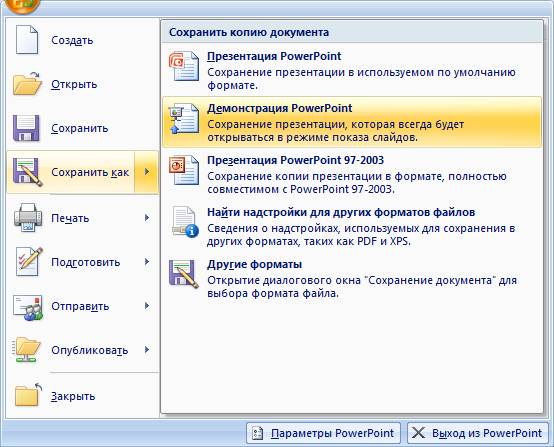
Task: Open Параметры PowerPoint options button
Action: [x=323, y=433]
